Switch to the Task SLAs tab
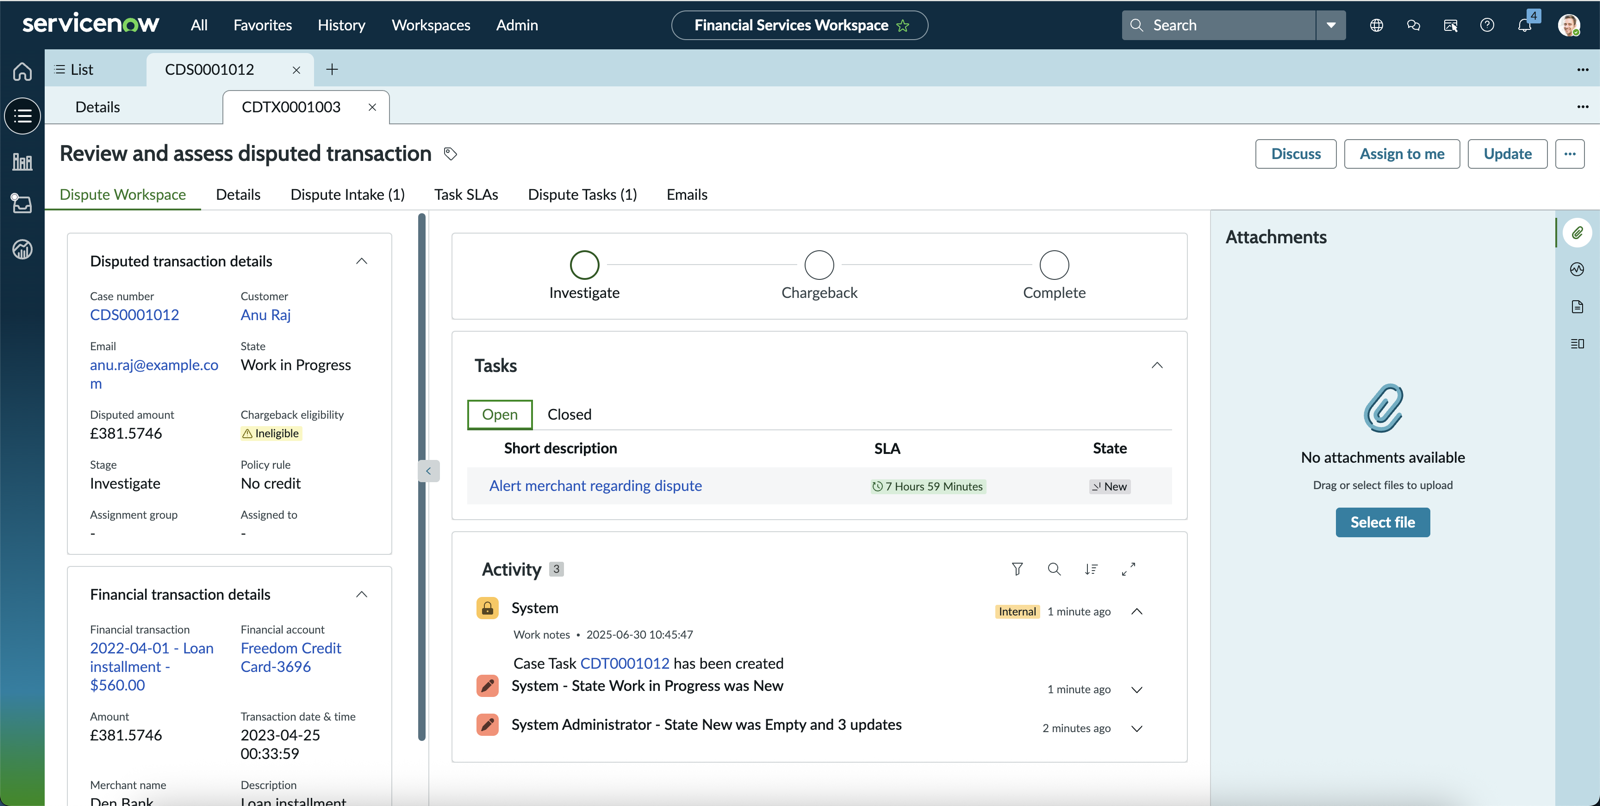 (x=466, y=195)
